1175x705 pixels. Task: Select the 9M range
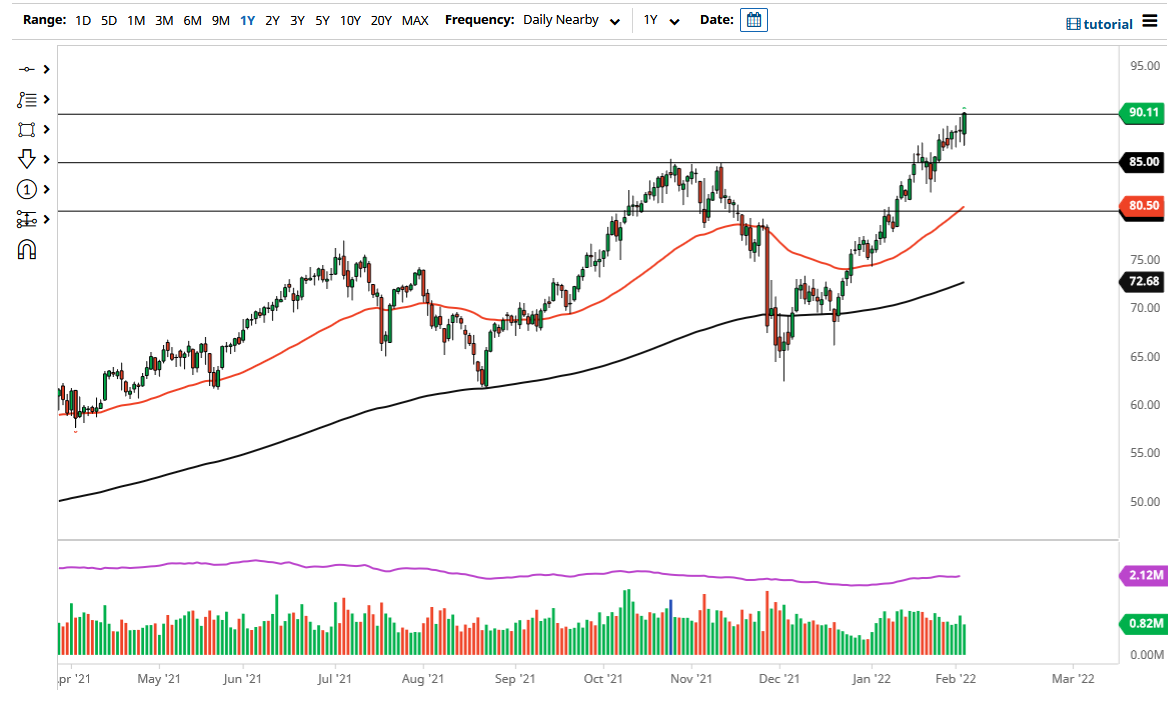(x=220, y=21)
